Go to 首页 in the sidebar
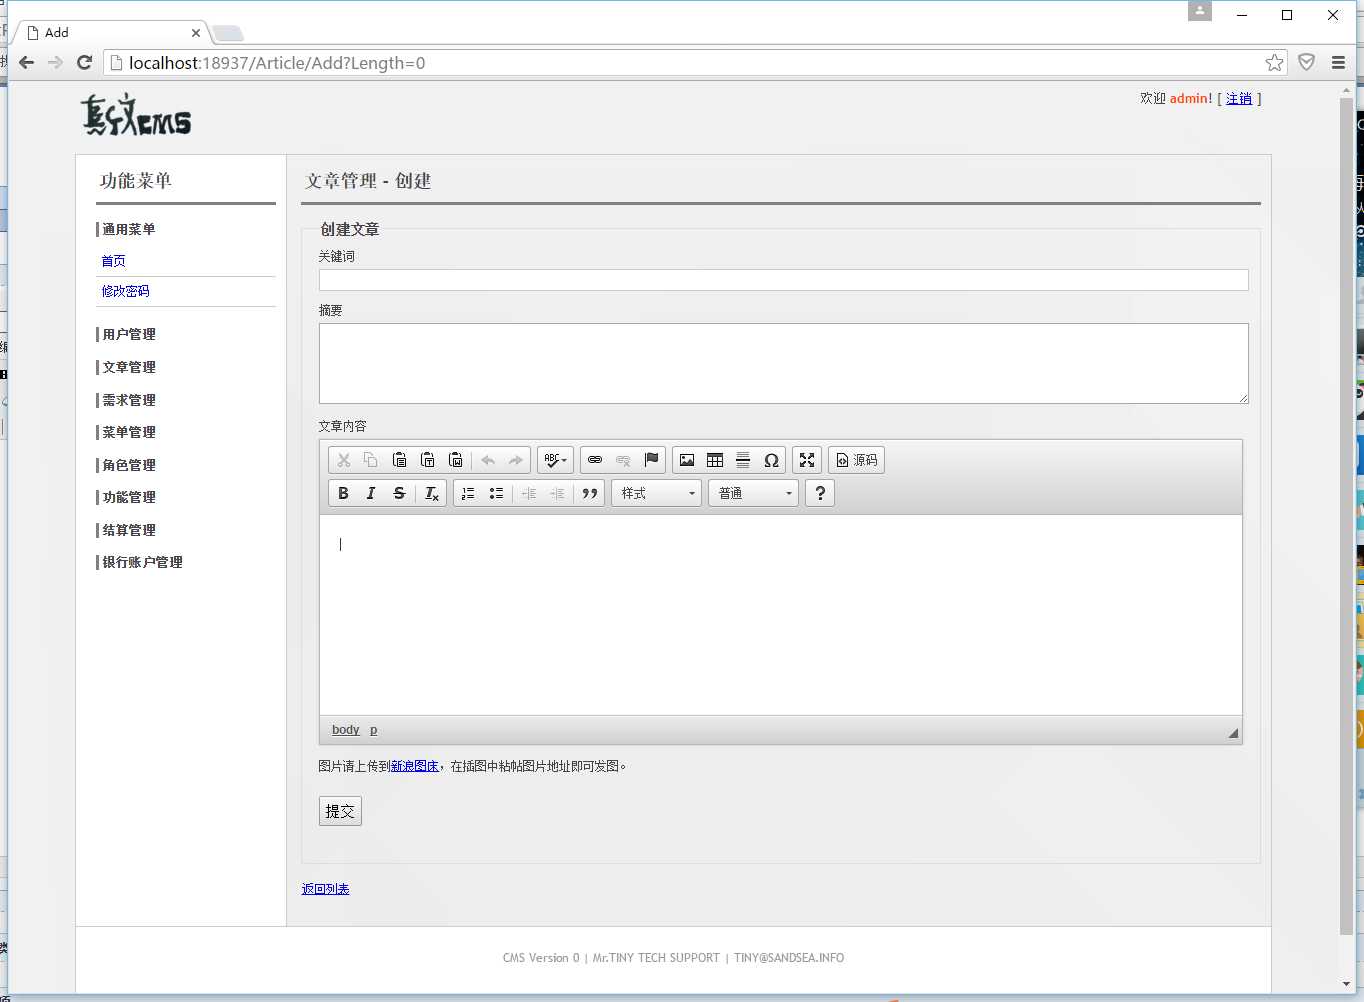This screenshot has width=1364, height=1002. [114, 261]
